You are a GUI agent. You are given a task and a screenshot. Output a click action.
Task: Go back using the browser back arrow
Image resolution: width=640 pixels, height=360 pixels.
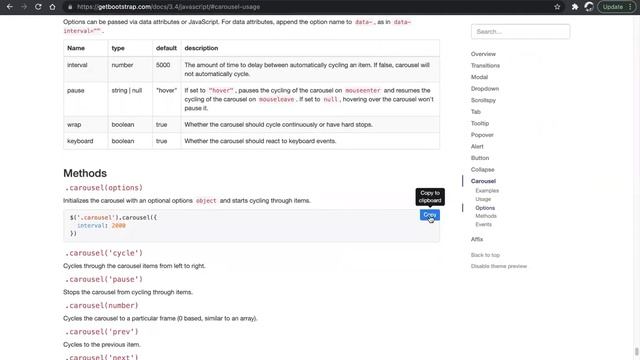coord(10,7)
